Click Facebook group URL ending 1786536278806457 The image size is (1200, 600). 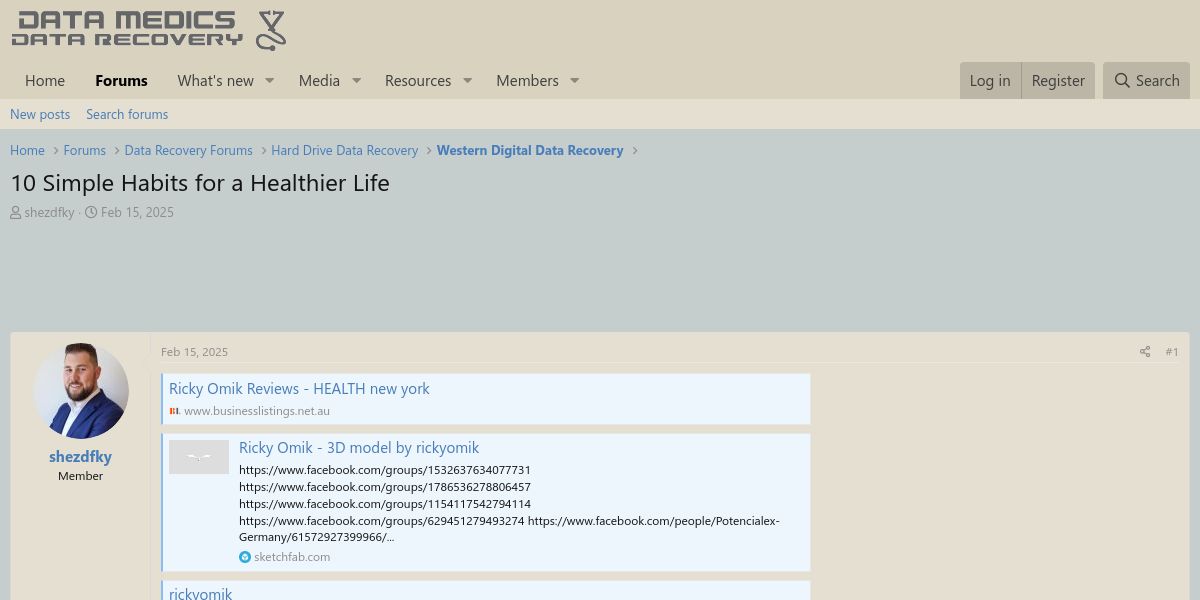[385, 487]
